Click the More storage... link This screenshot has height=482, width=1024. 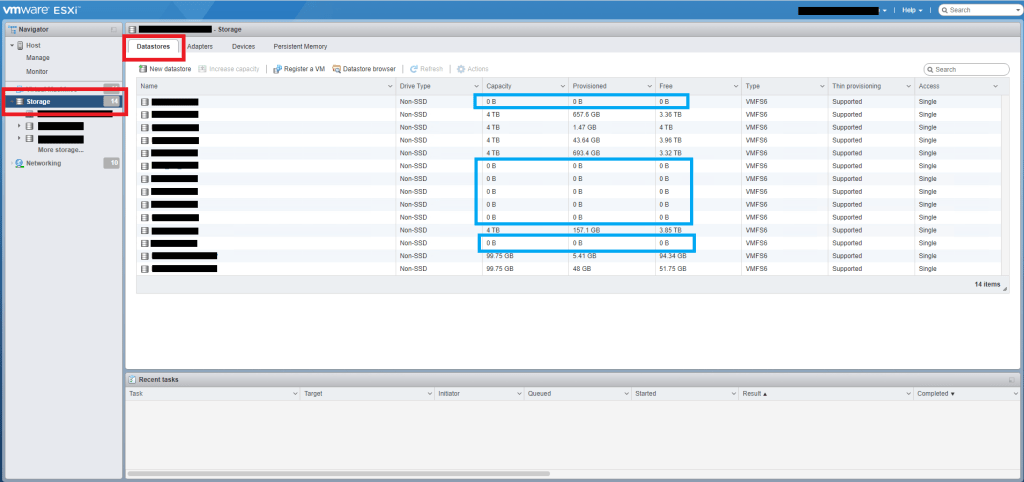61,150
